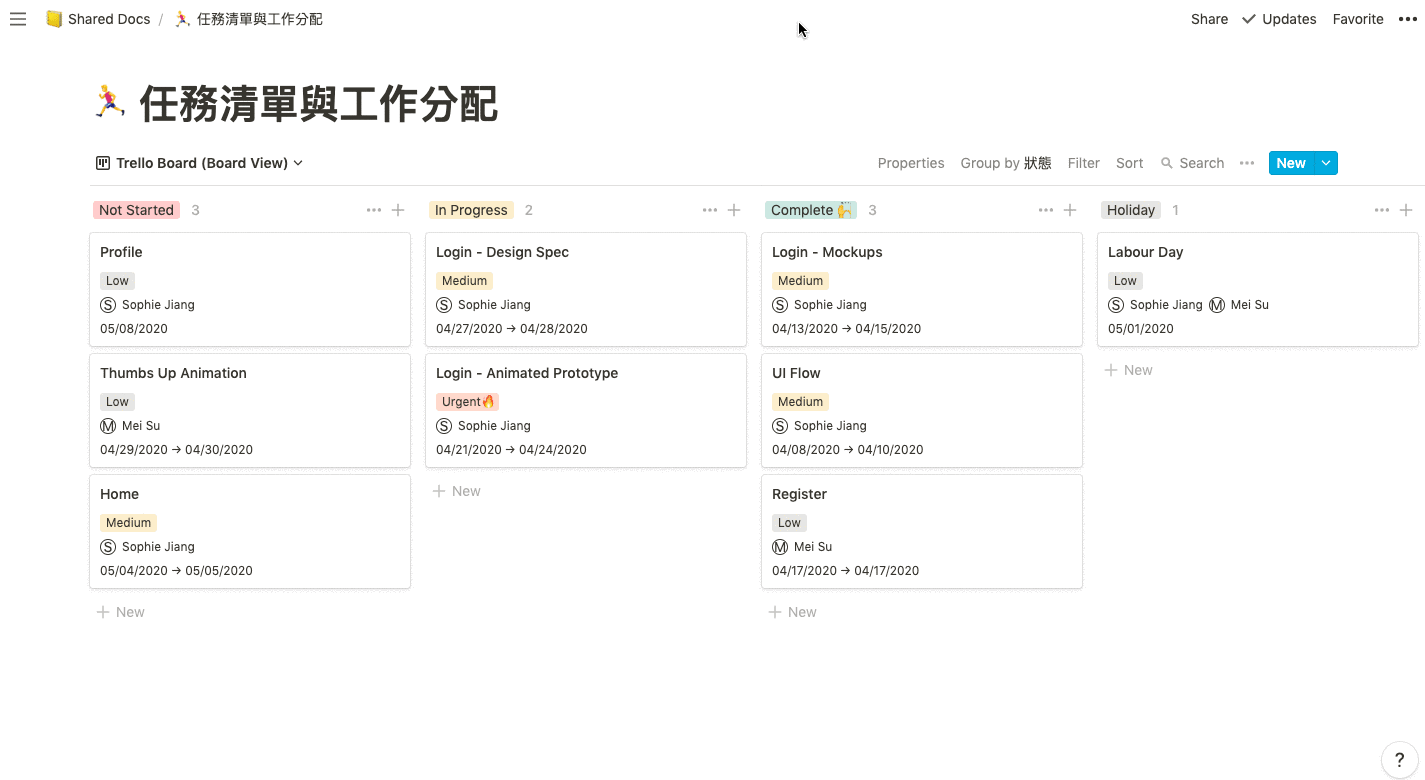Click the Medium tag on Home card

(128, 523)
